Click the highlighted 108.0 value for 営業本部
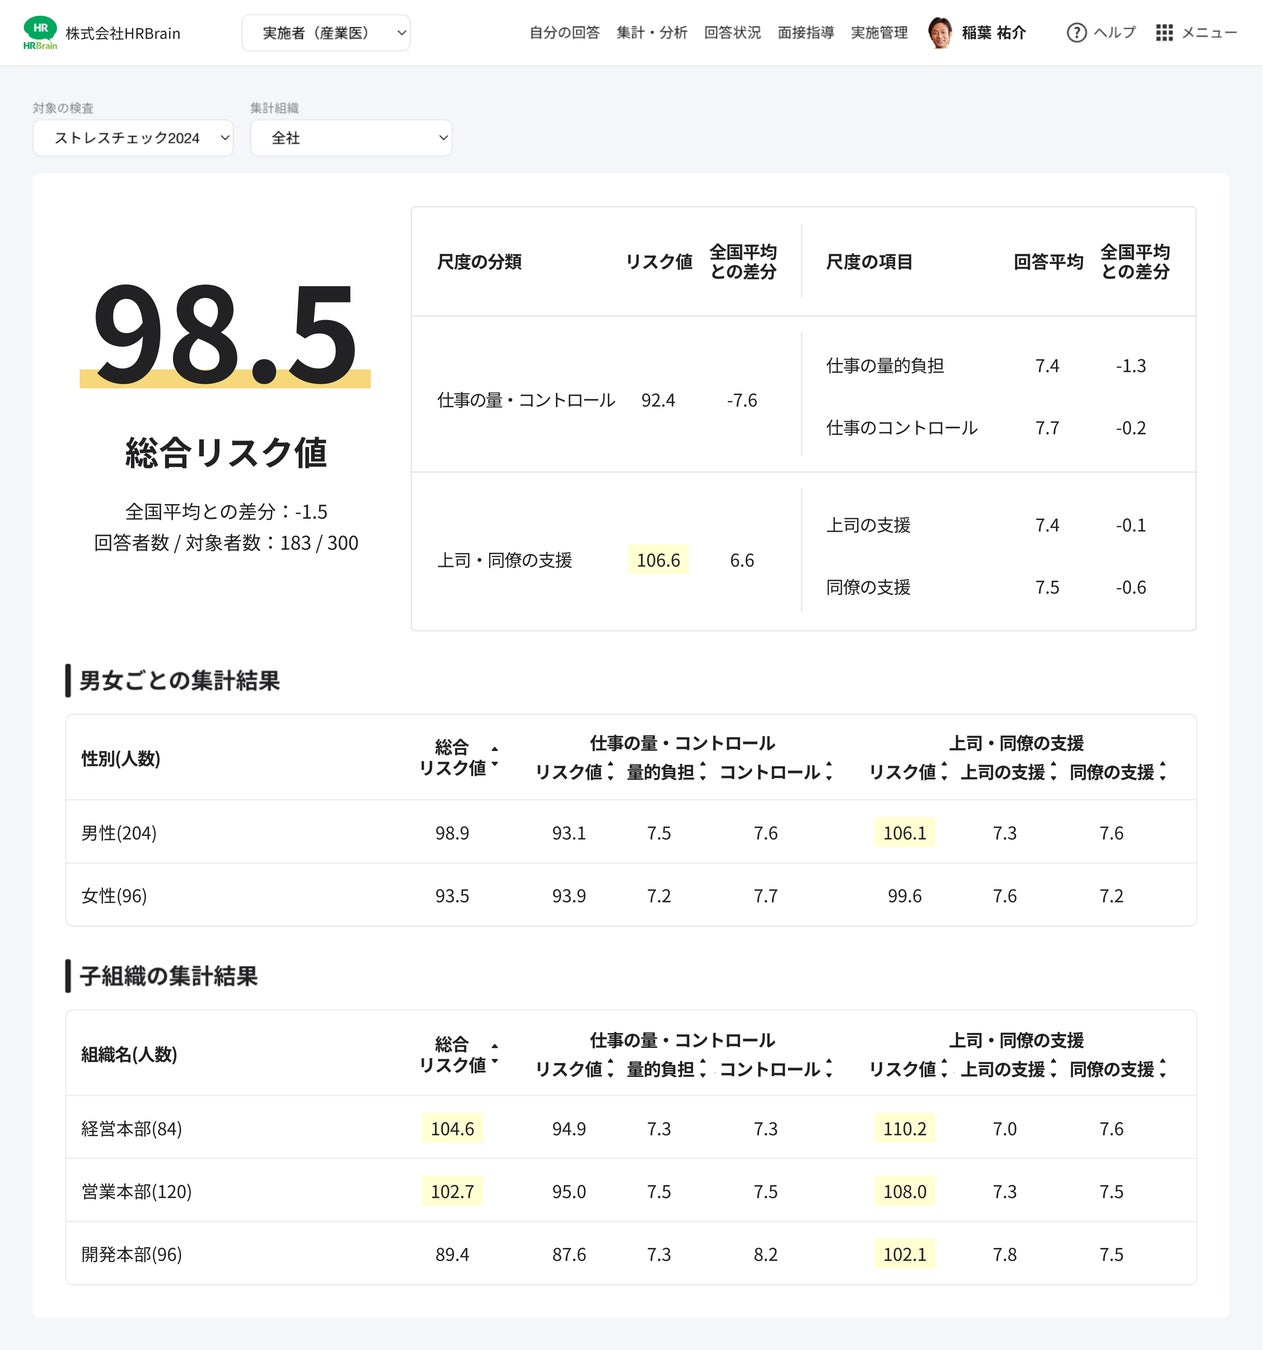Image resolution: width=1263 pixels, height=1350 pixels. (x=904, y=1192)
